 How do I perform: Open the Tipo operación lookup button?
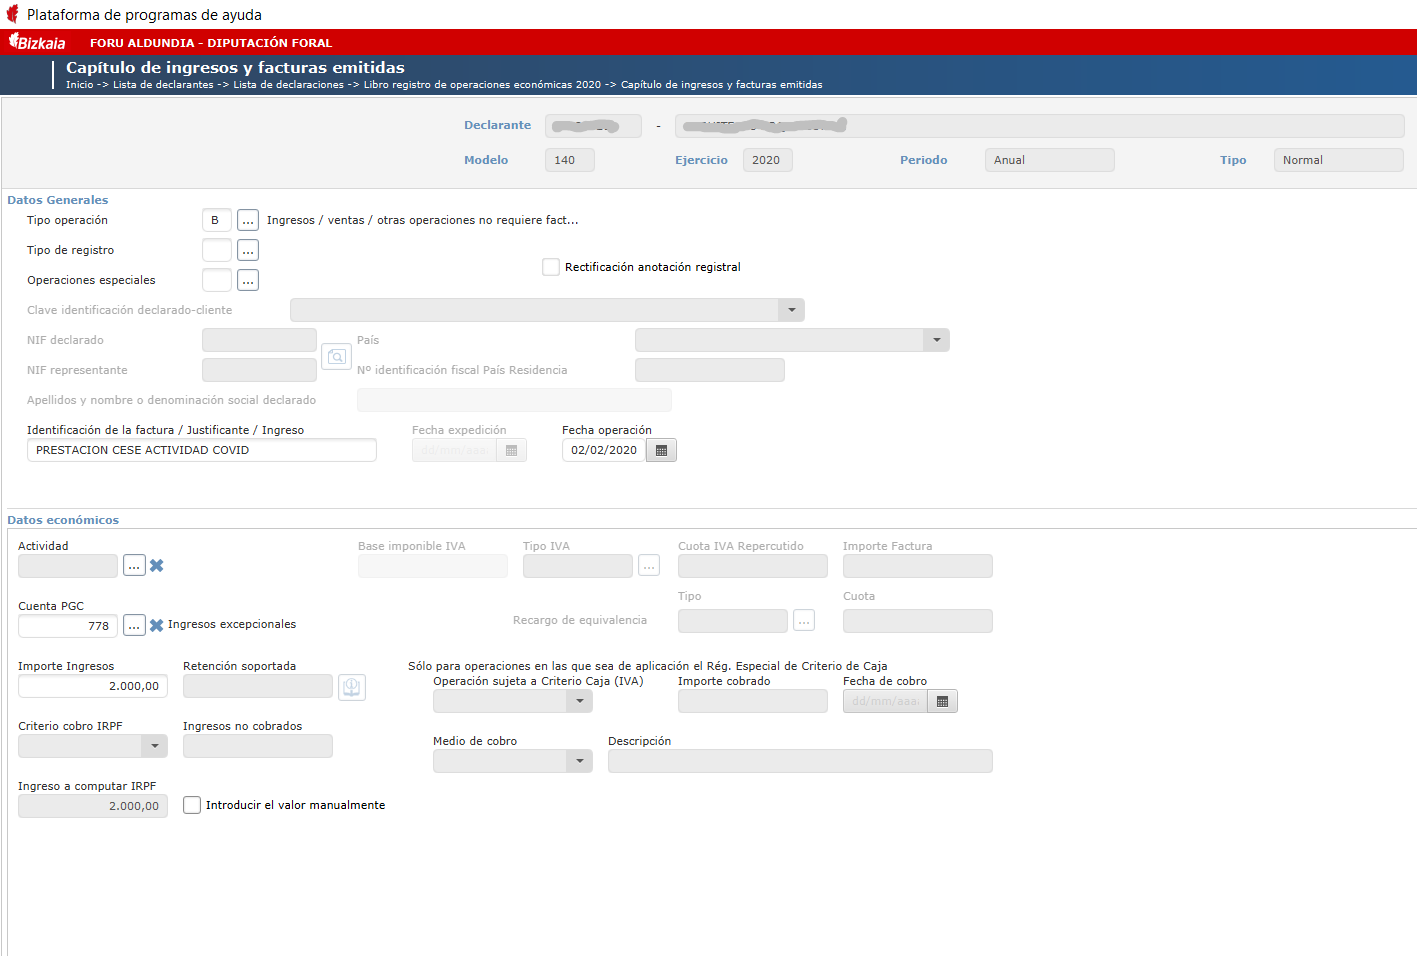tap(248, 220)
